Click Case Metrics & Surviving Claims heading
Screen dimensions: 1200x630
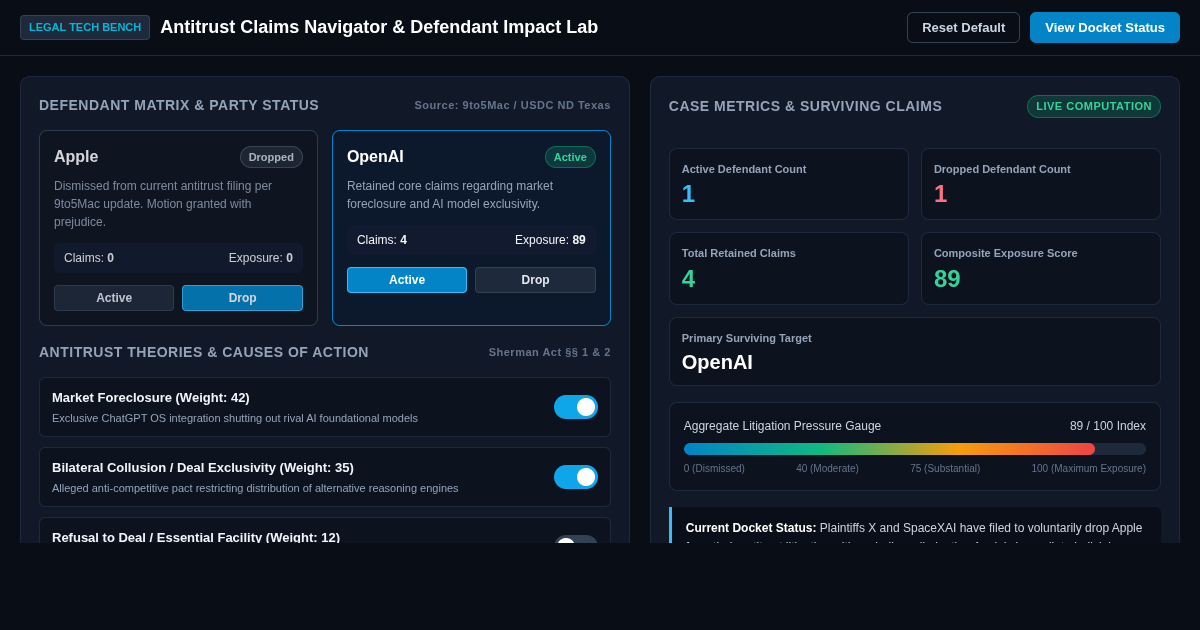(805, 106)
